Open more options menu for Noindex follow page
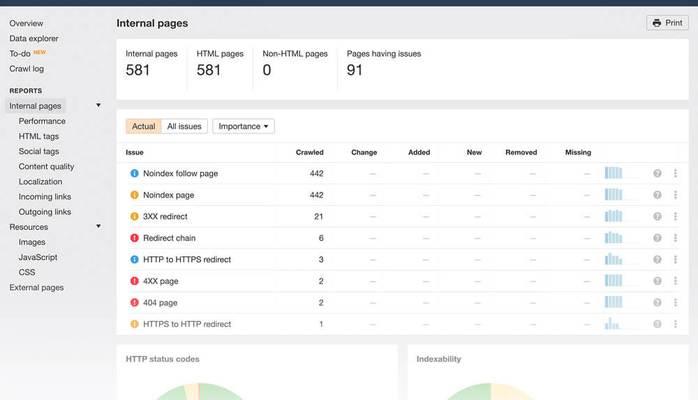Viewport: 698px width, 400px height. [675, 173]
